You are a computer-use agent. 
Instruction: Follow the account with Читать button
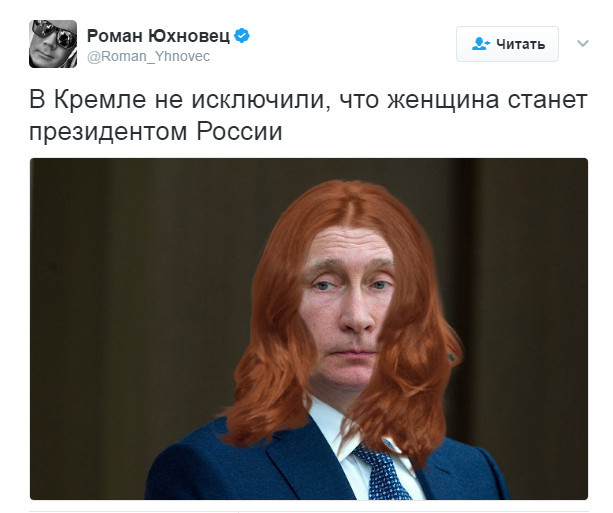507,44
